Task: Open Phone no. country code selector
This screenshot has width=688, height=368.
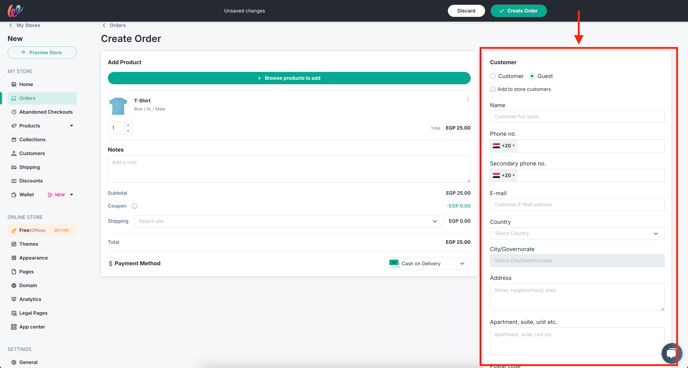Action: pos(504,146)
